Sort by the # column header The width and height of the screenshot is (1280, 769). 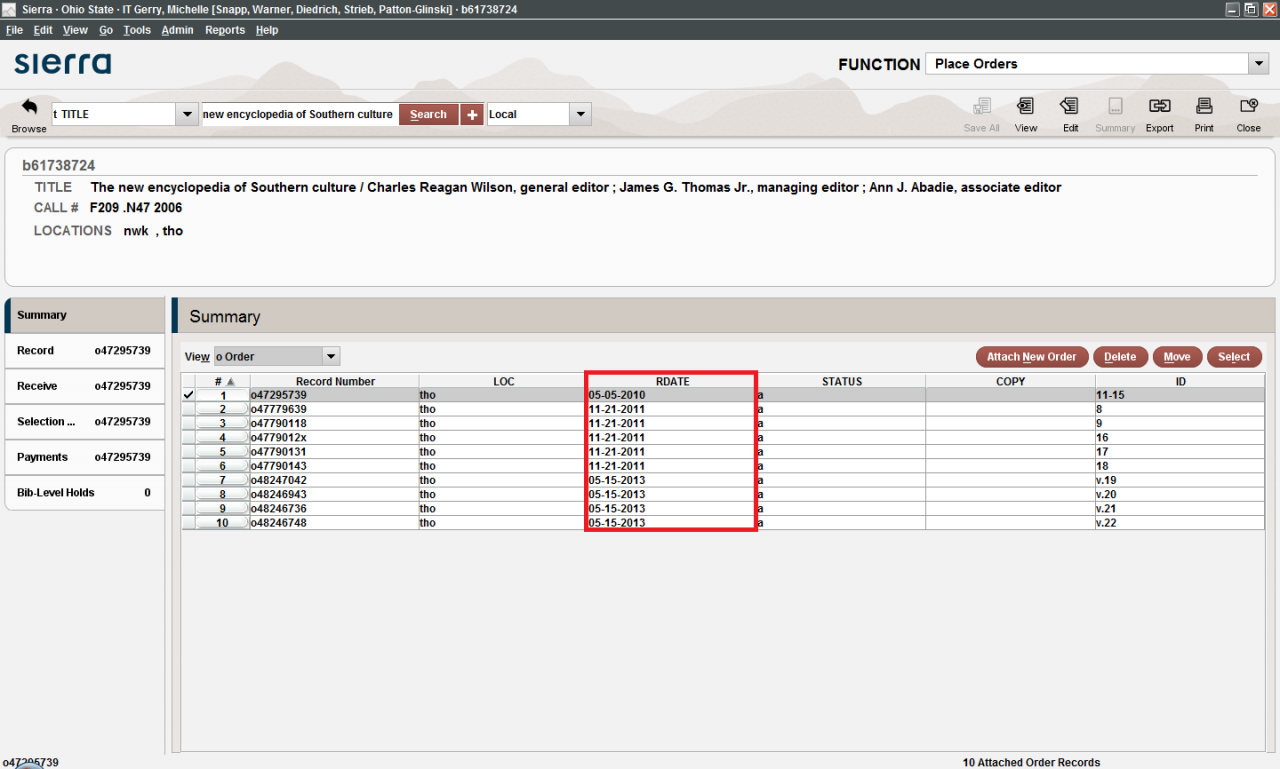pyautogui.click(x=223, y=381)
